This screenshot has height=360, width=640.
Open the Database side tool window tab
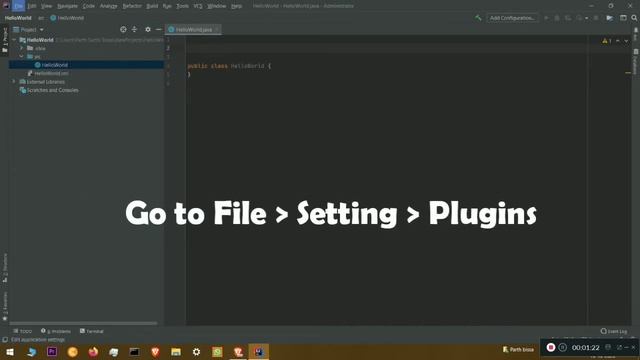click(636, 61)
